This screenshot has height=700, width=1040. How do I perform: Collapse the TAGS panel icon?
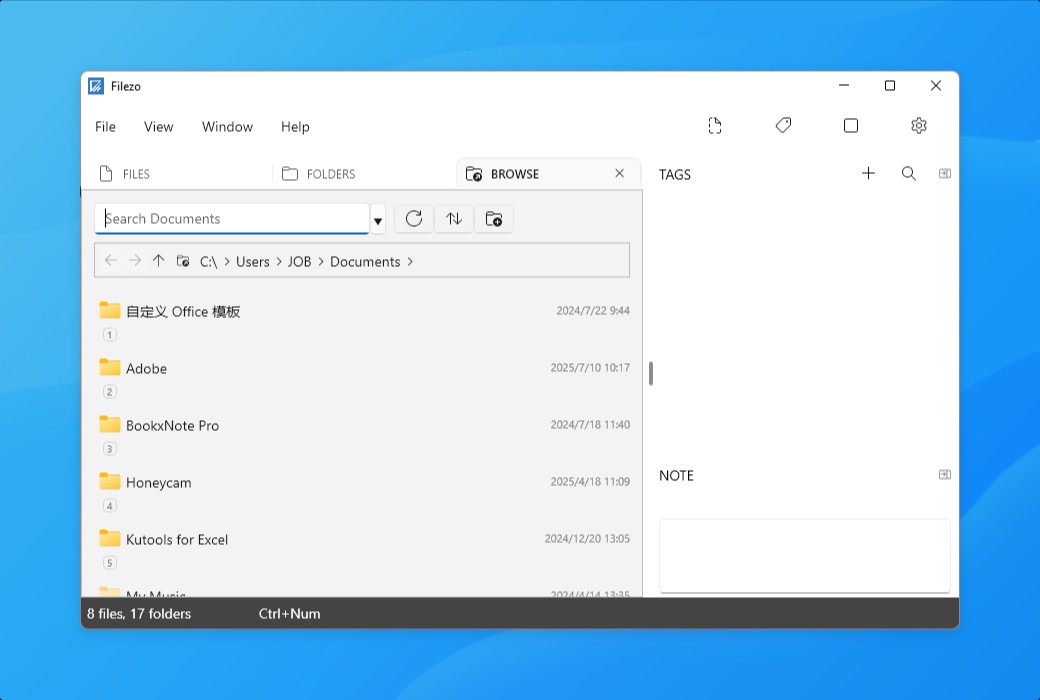(x=944, y=173)
